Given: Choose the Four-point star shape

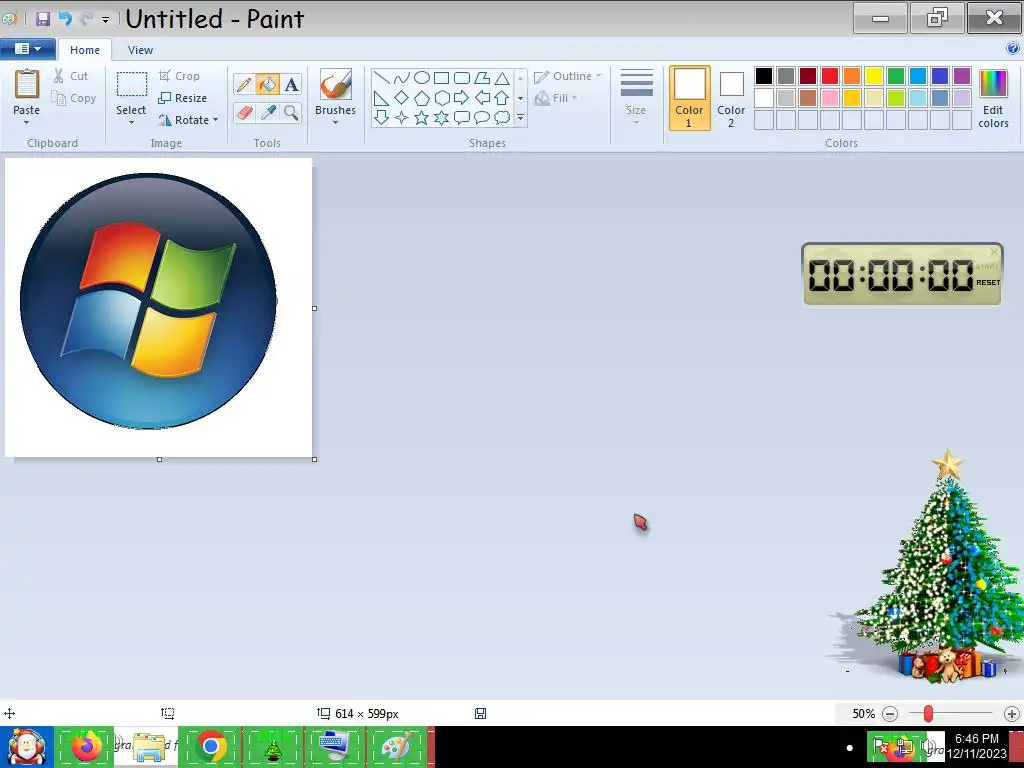Looking at the screenshot, I should (402, 118).
